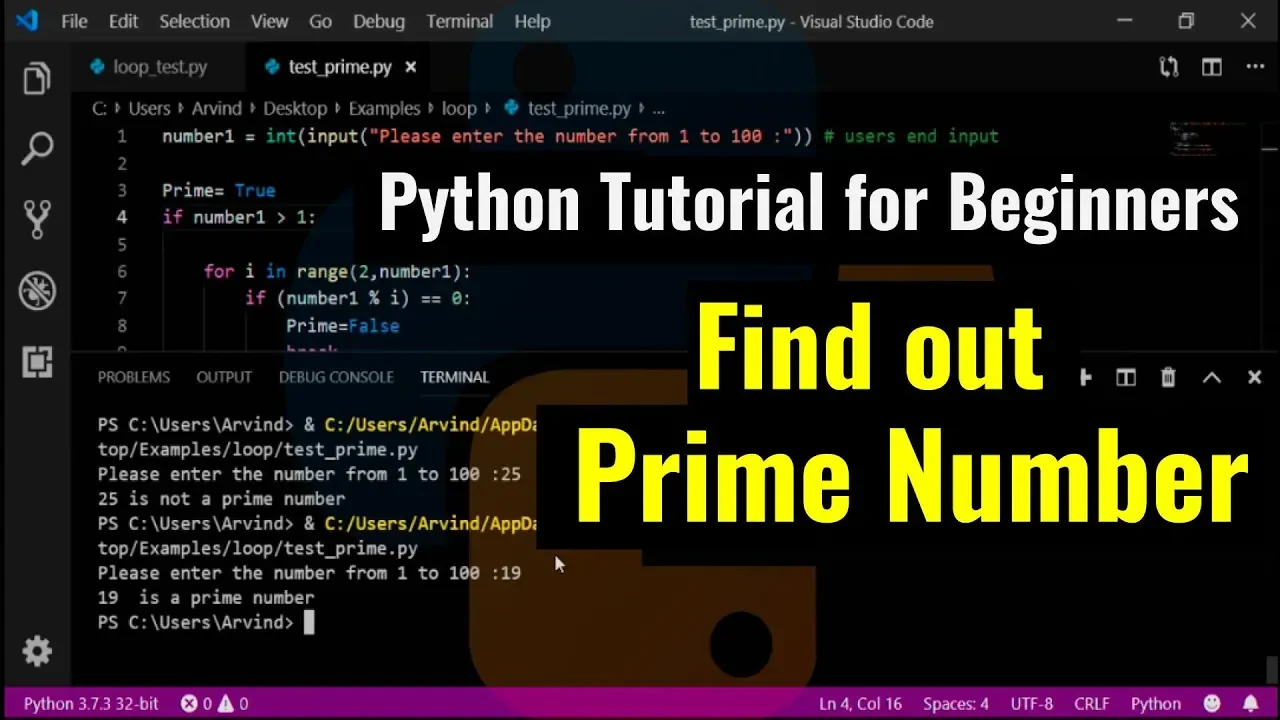Click the Arvind breadcrumb segment
The image size is (1280, 720).
[x=217, y=108]
